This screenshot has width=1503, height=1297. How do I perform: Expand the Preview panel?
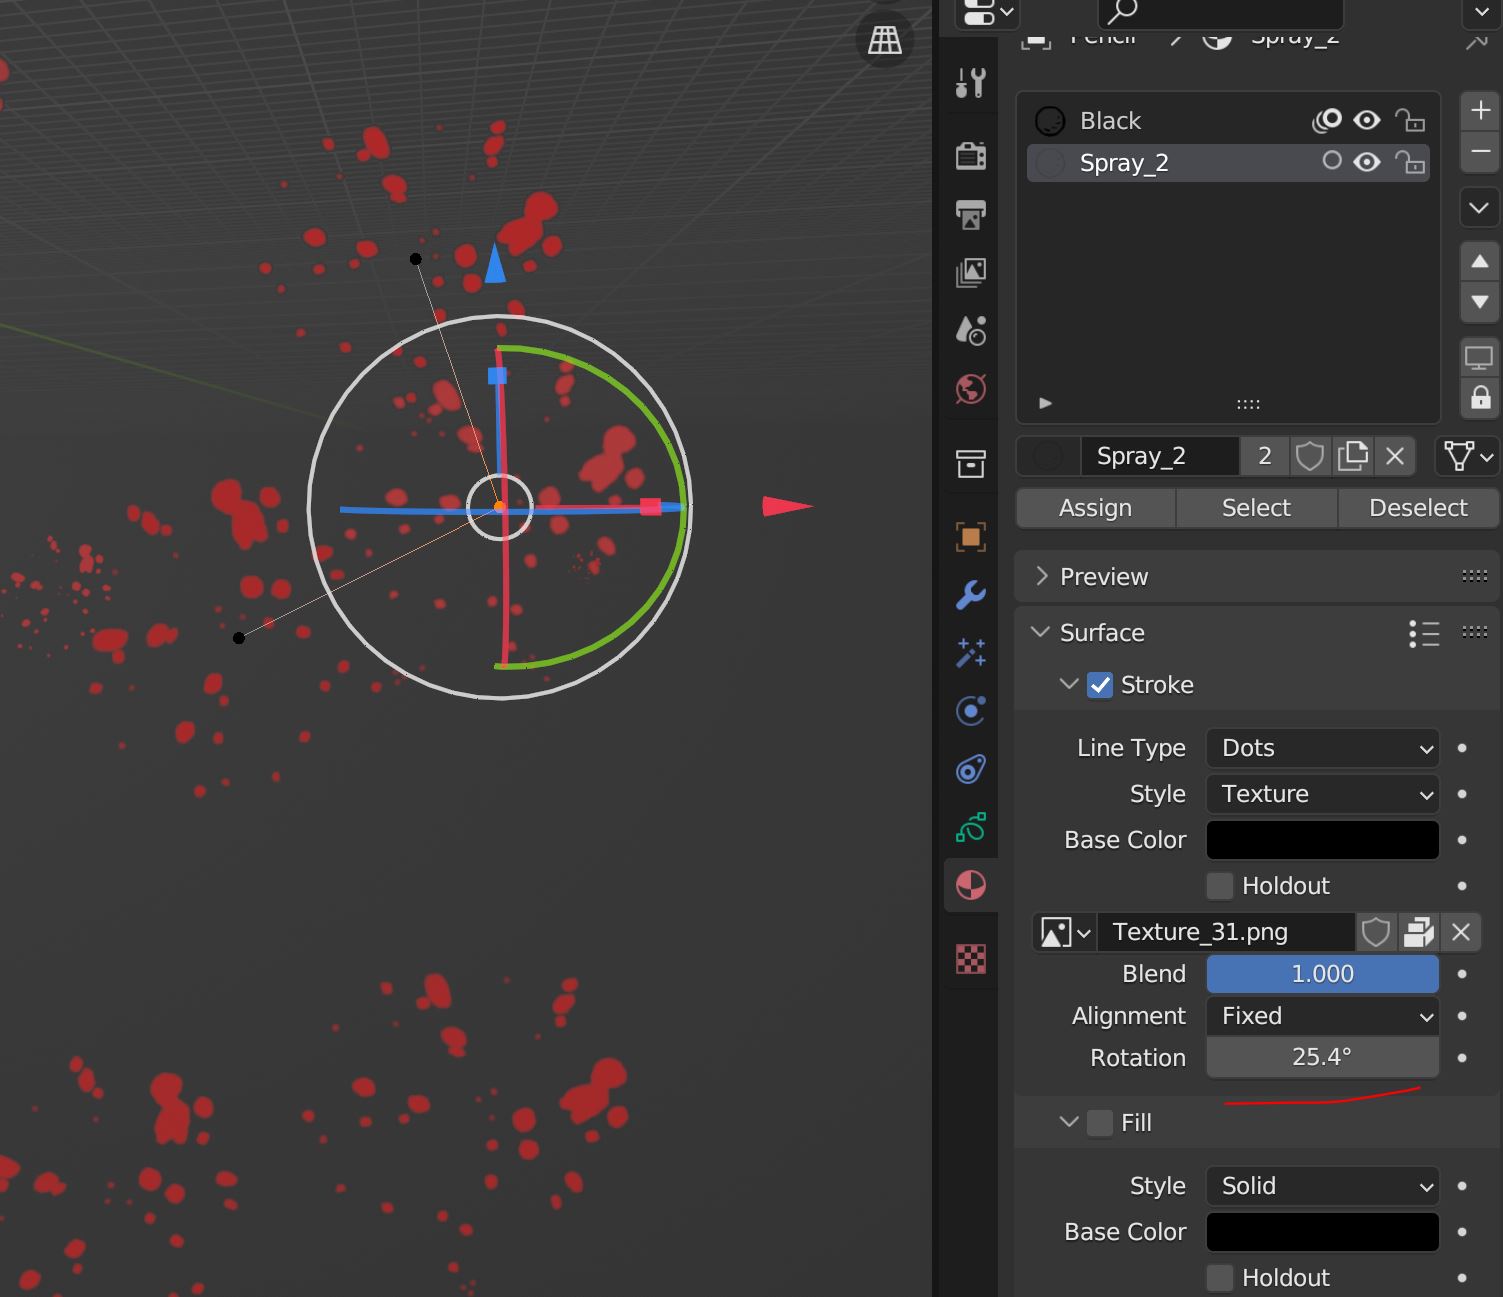pos(1042,576)
